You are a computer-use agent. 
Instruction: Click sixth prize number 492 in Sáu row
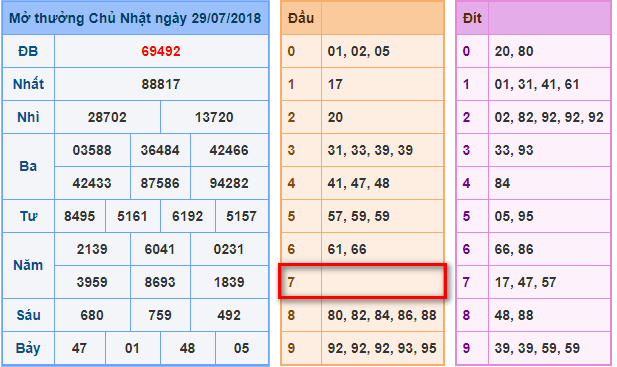[x=229, y=315]
